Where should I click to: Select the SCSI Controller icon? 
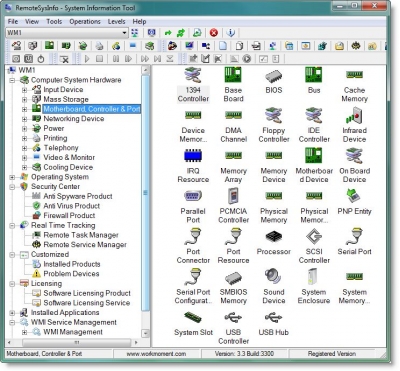tap(314, 236)
